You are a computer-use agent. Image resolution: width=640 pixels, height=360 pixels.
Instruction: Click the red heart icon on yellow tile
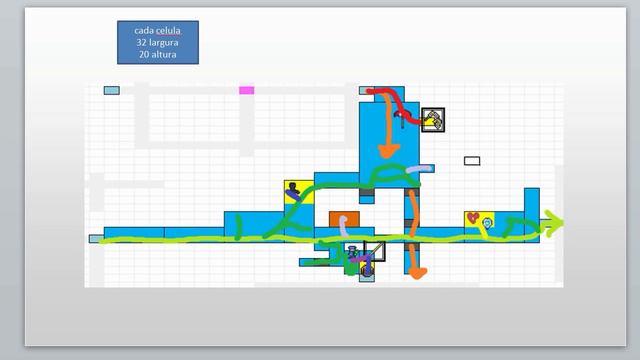click(x=473, y=218)
